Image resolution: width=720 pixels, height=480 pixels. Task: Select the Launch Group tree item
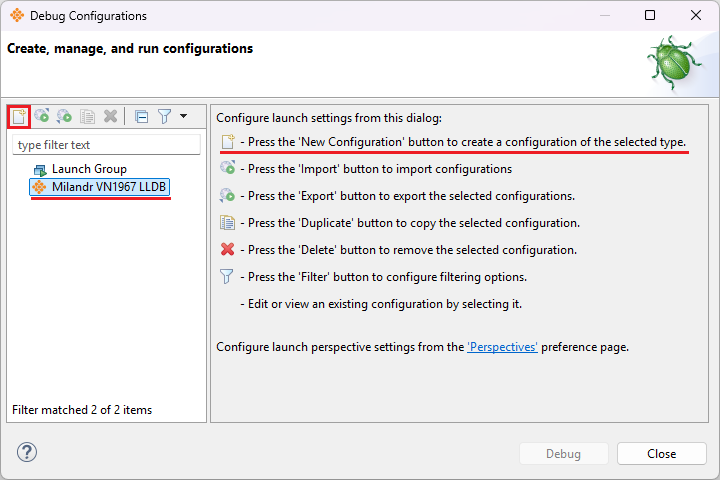click(89, 169)
